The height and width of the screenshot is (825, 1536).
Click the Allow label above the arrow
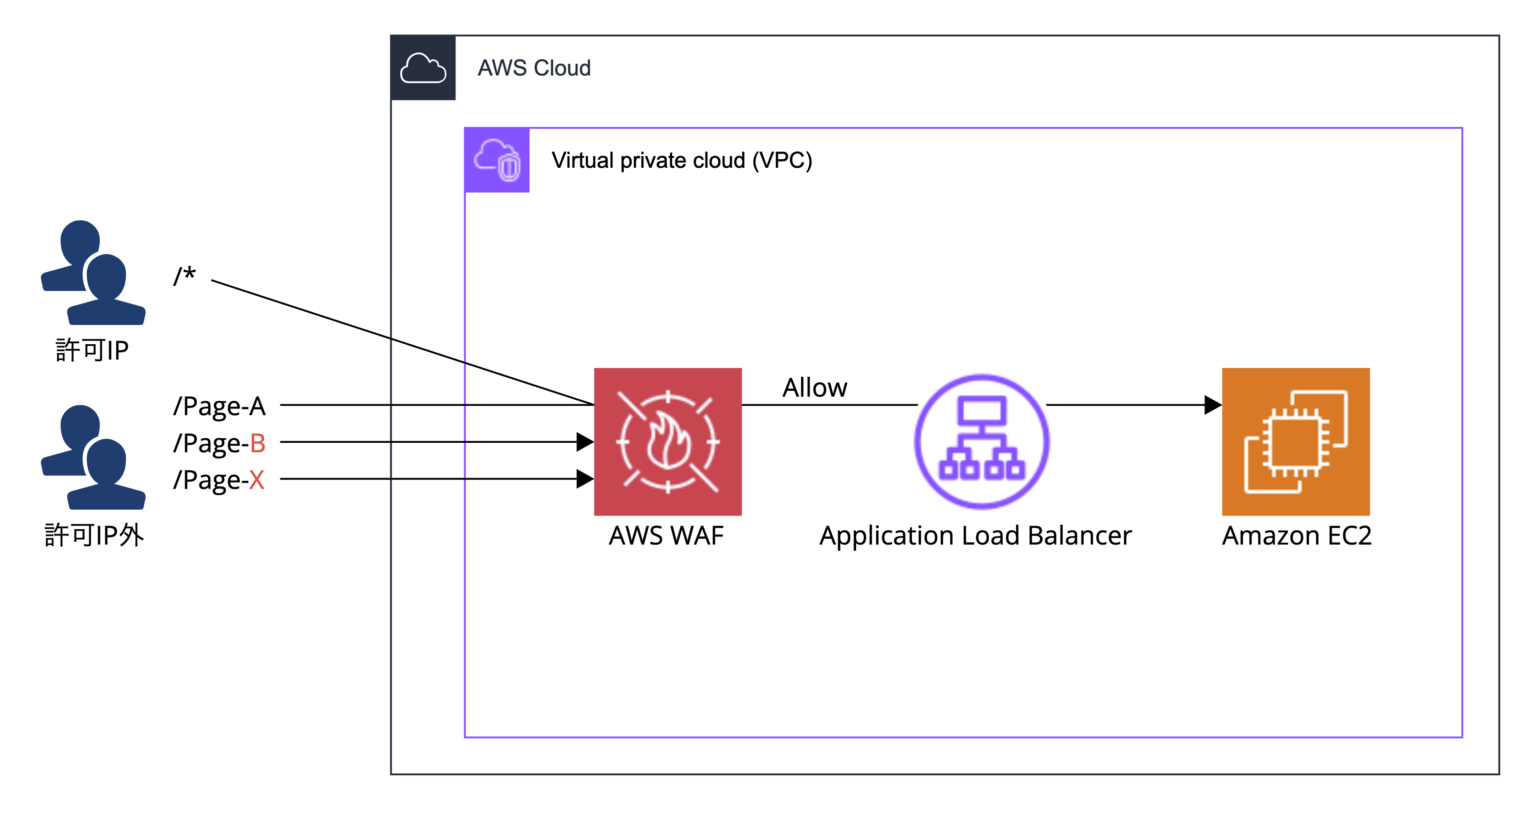[814, 388]
